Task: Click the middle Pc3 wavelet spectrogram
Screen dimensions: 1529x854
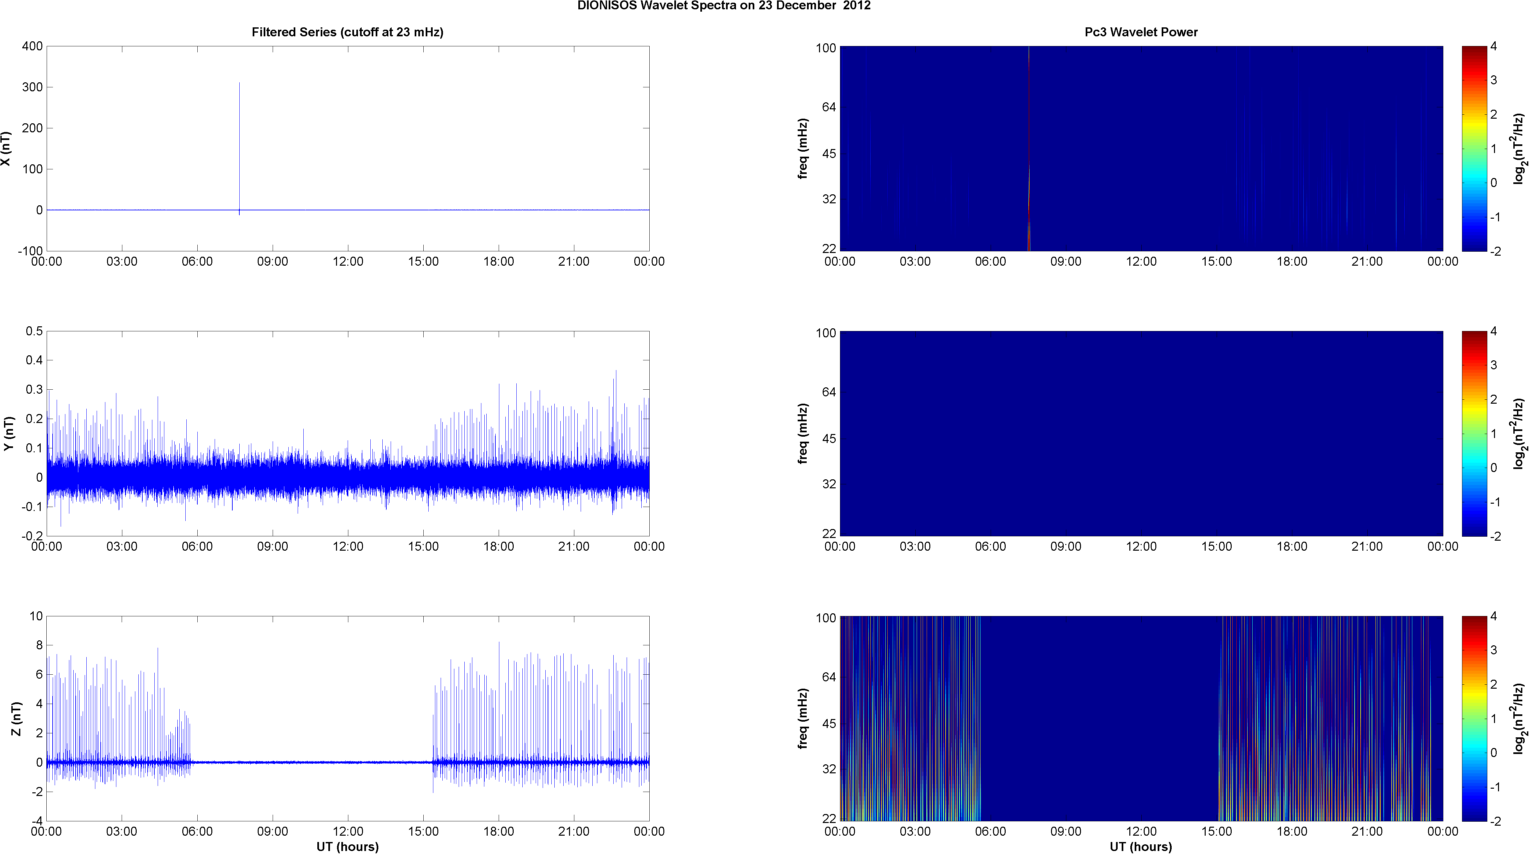Action: [x=1141, y=433]
